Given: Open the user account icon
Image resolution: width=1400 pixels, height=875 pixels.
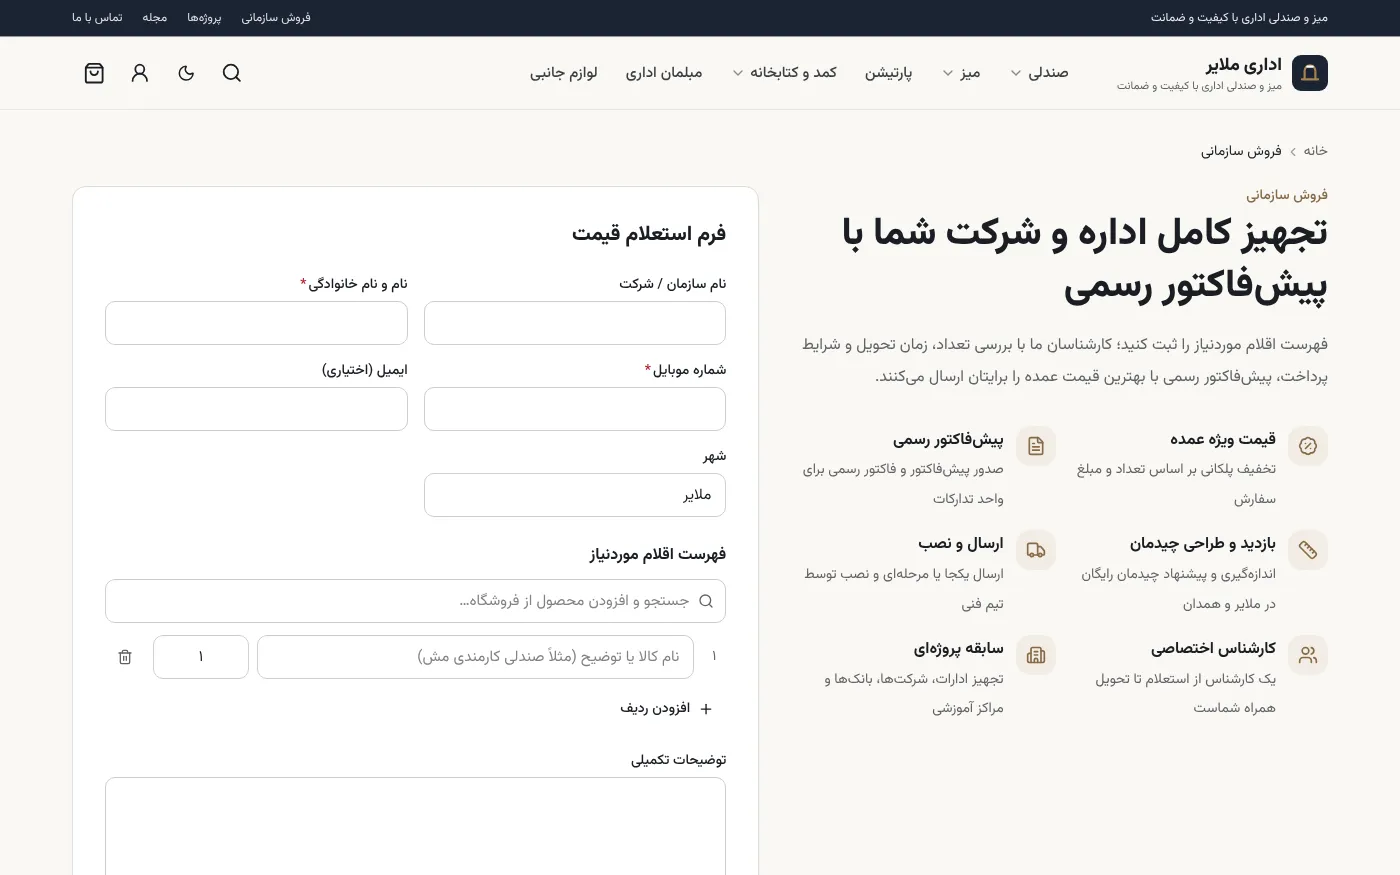Looking at the screenshot, I should click(x=140, y=73).
